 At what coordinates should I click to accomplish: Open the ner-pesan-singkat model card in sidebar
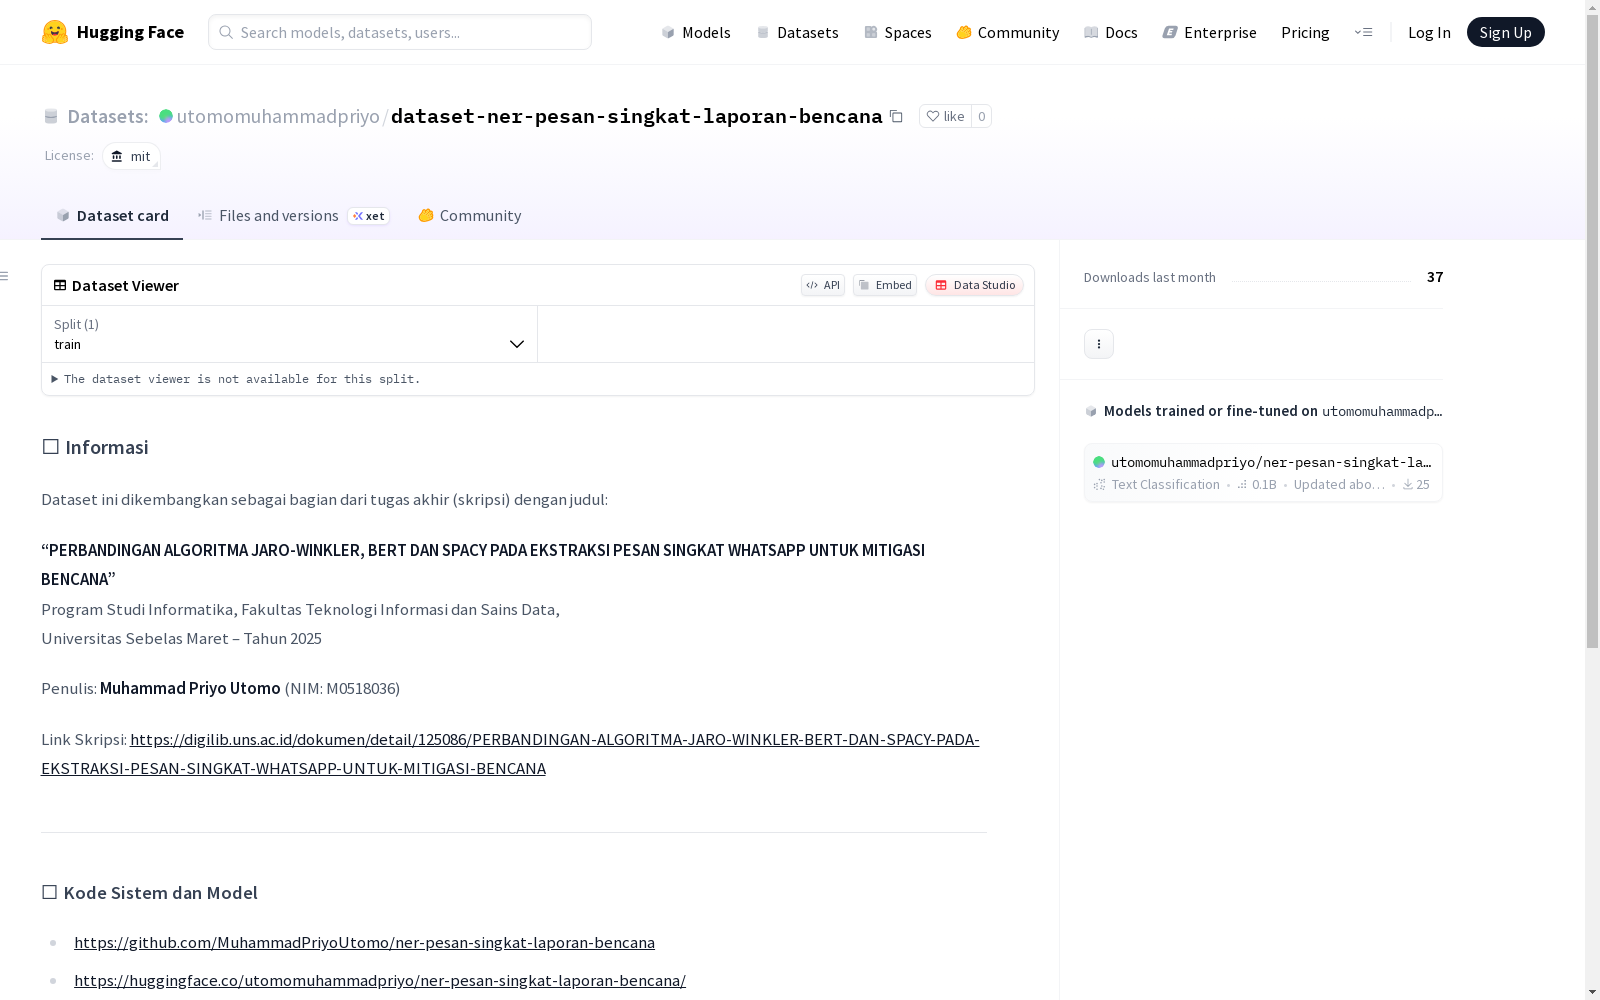[1263, 473]
